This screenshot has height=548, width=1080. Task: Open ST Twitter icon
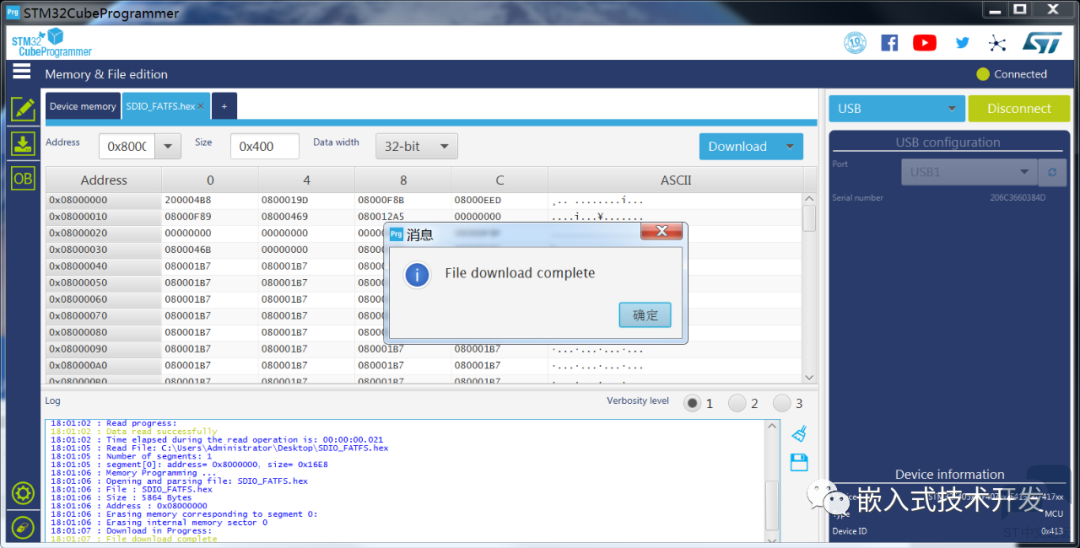962,43
